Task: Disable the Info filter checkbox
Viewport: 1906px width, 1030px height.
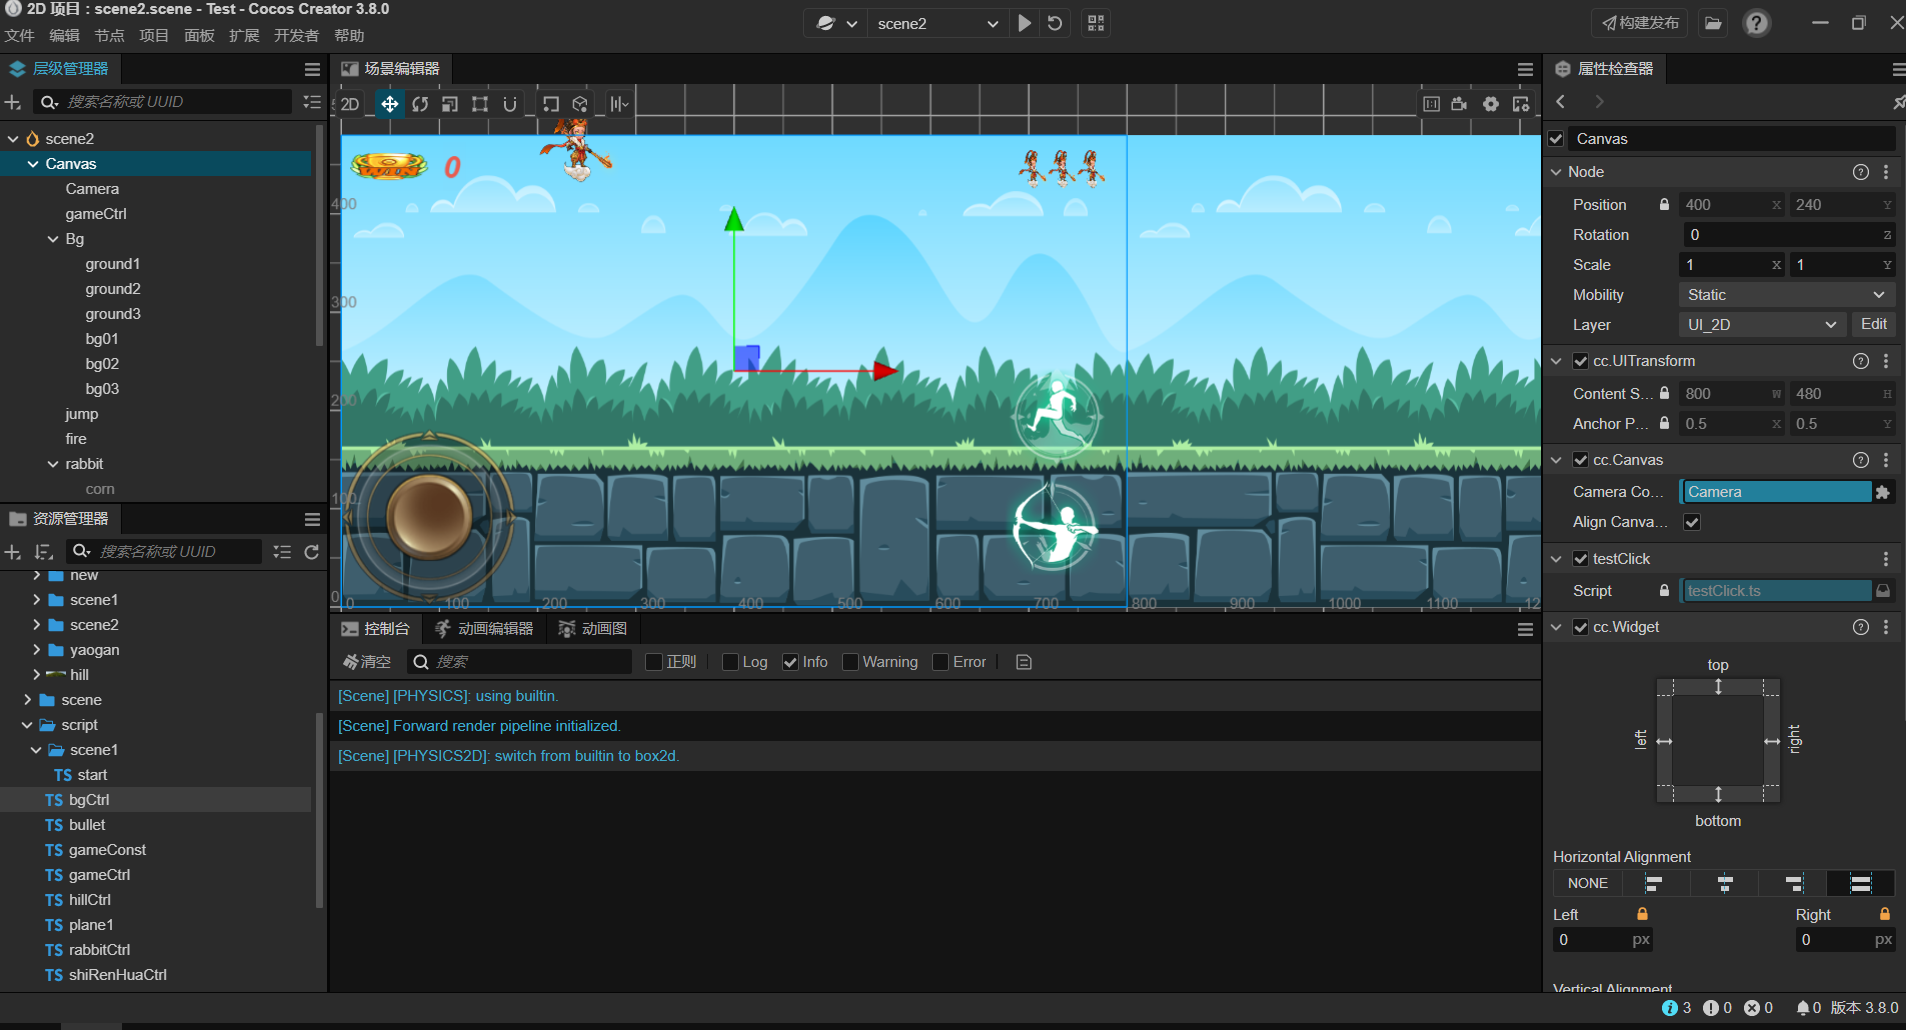Action: [790, 662]
